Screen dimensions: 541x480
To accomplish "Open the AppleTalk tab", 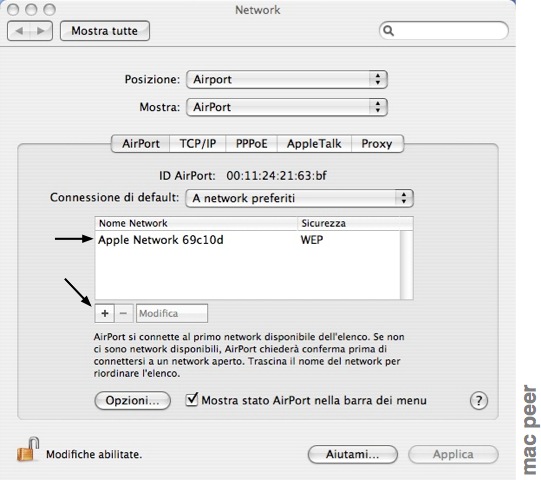I will 314,144.
